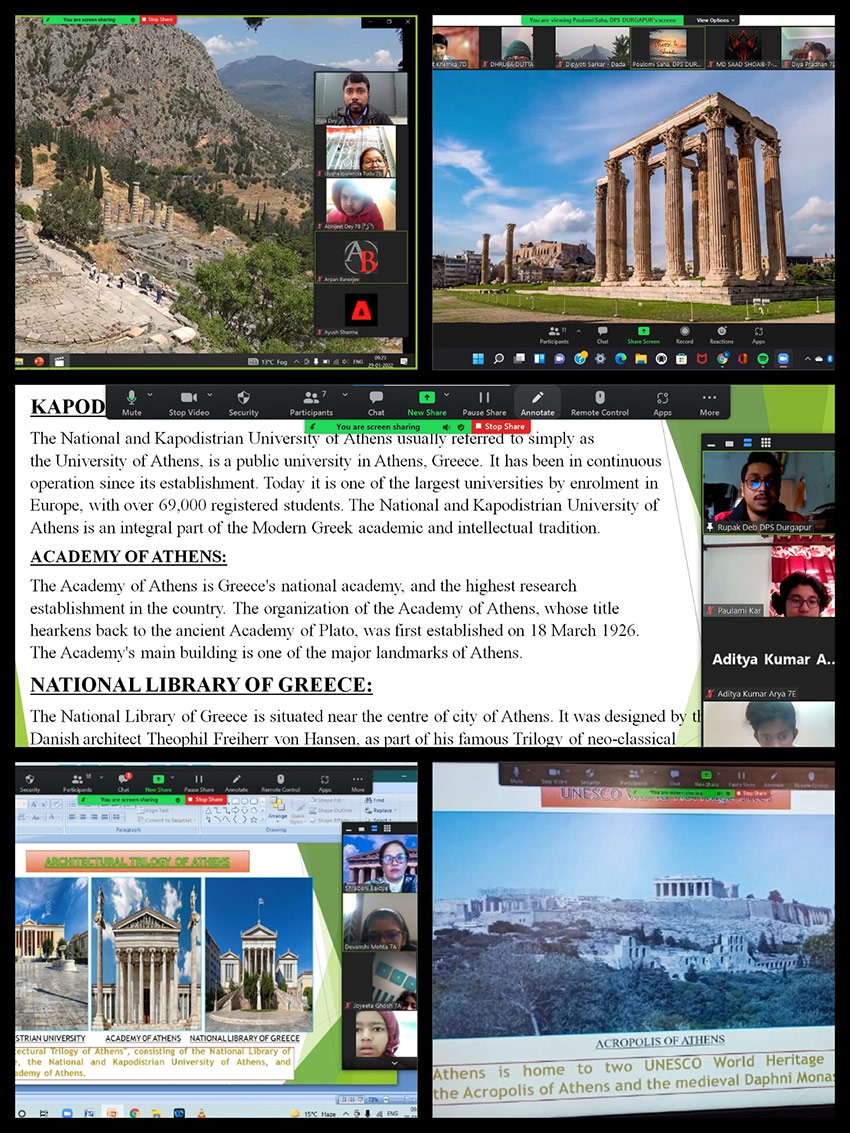This screenshot has width=850, height=1133.
Task: Mute microphone in the Zoom sharing toolbar
Action: point(131,402)
